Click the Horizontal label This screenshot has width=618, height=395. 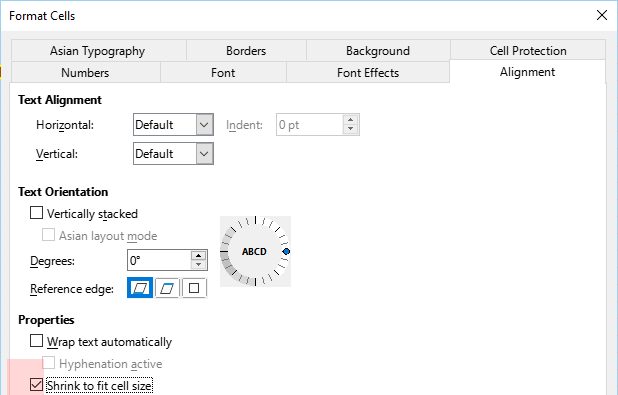pyautogui.click(x=65, y=125)
